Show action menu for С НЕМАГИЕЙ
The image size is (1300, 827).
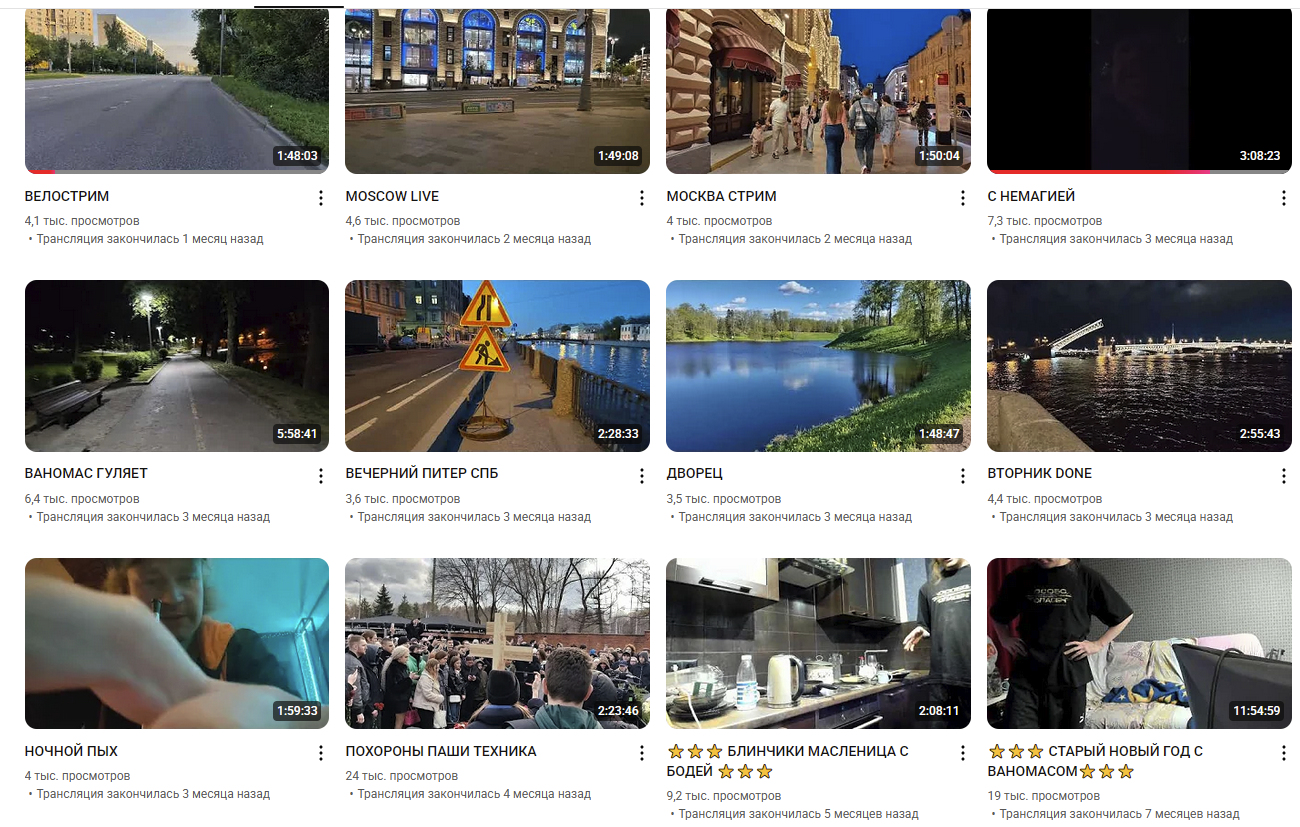pyautogui.click(x=1284, y=198)
